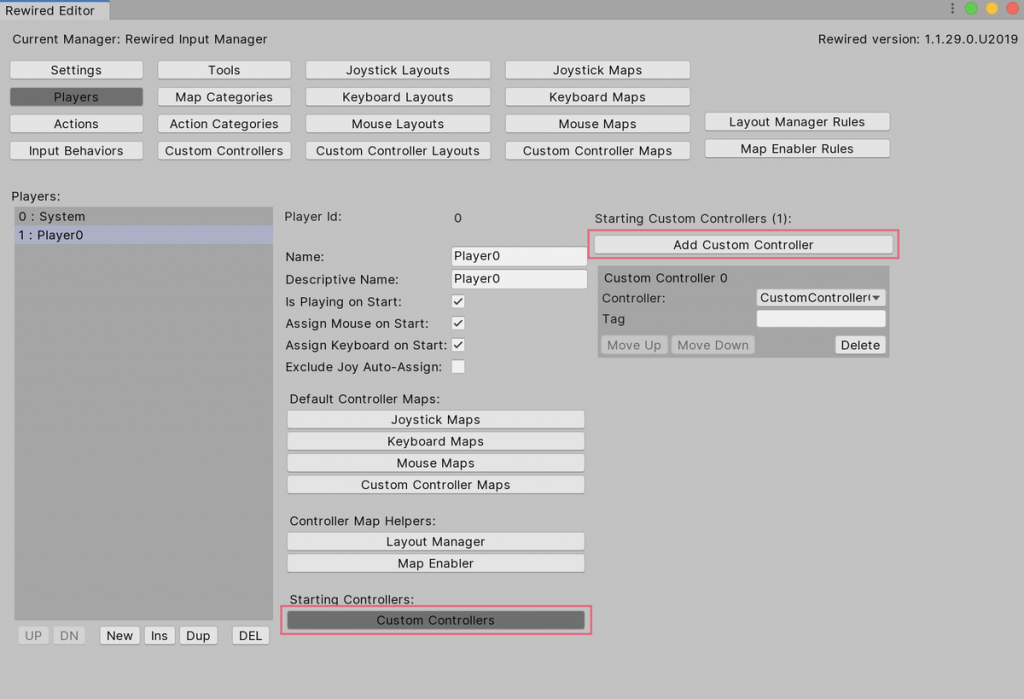The image size is (1024, 699).
Task: Open Default Controller Maps Joystick Maps
Action: [436, 419]
